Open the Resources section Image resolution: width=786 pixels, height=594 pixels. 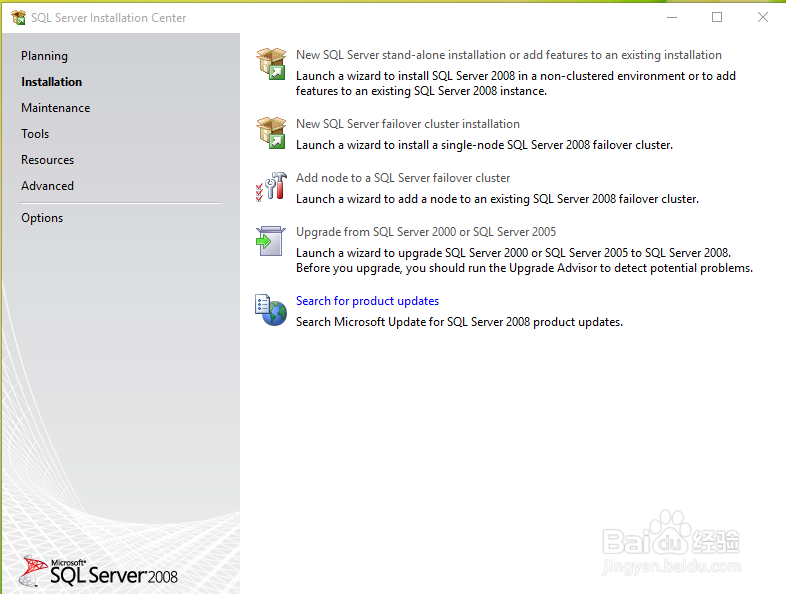pos(48,160)
